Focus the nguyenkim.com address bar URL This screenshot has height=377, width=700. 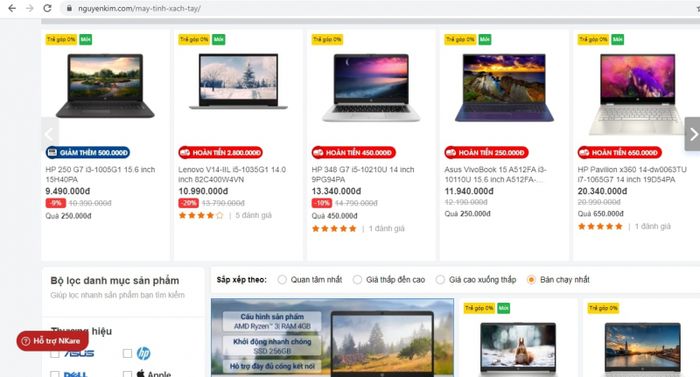(139, 8)
